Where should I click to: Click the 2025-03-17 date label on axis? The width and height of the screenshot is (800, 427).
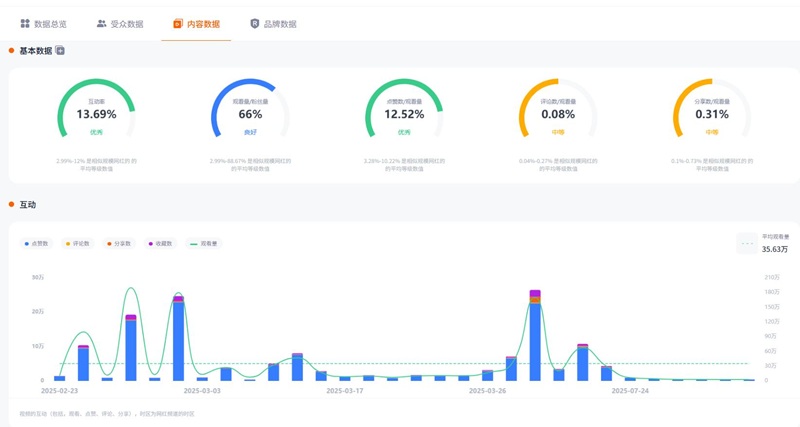pyautogui.click(x=344, y=391)
